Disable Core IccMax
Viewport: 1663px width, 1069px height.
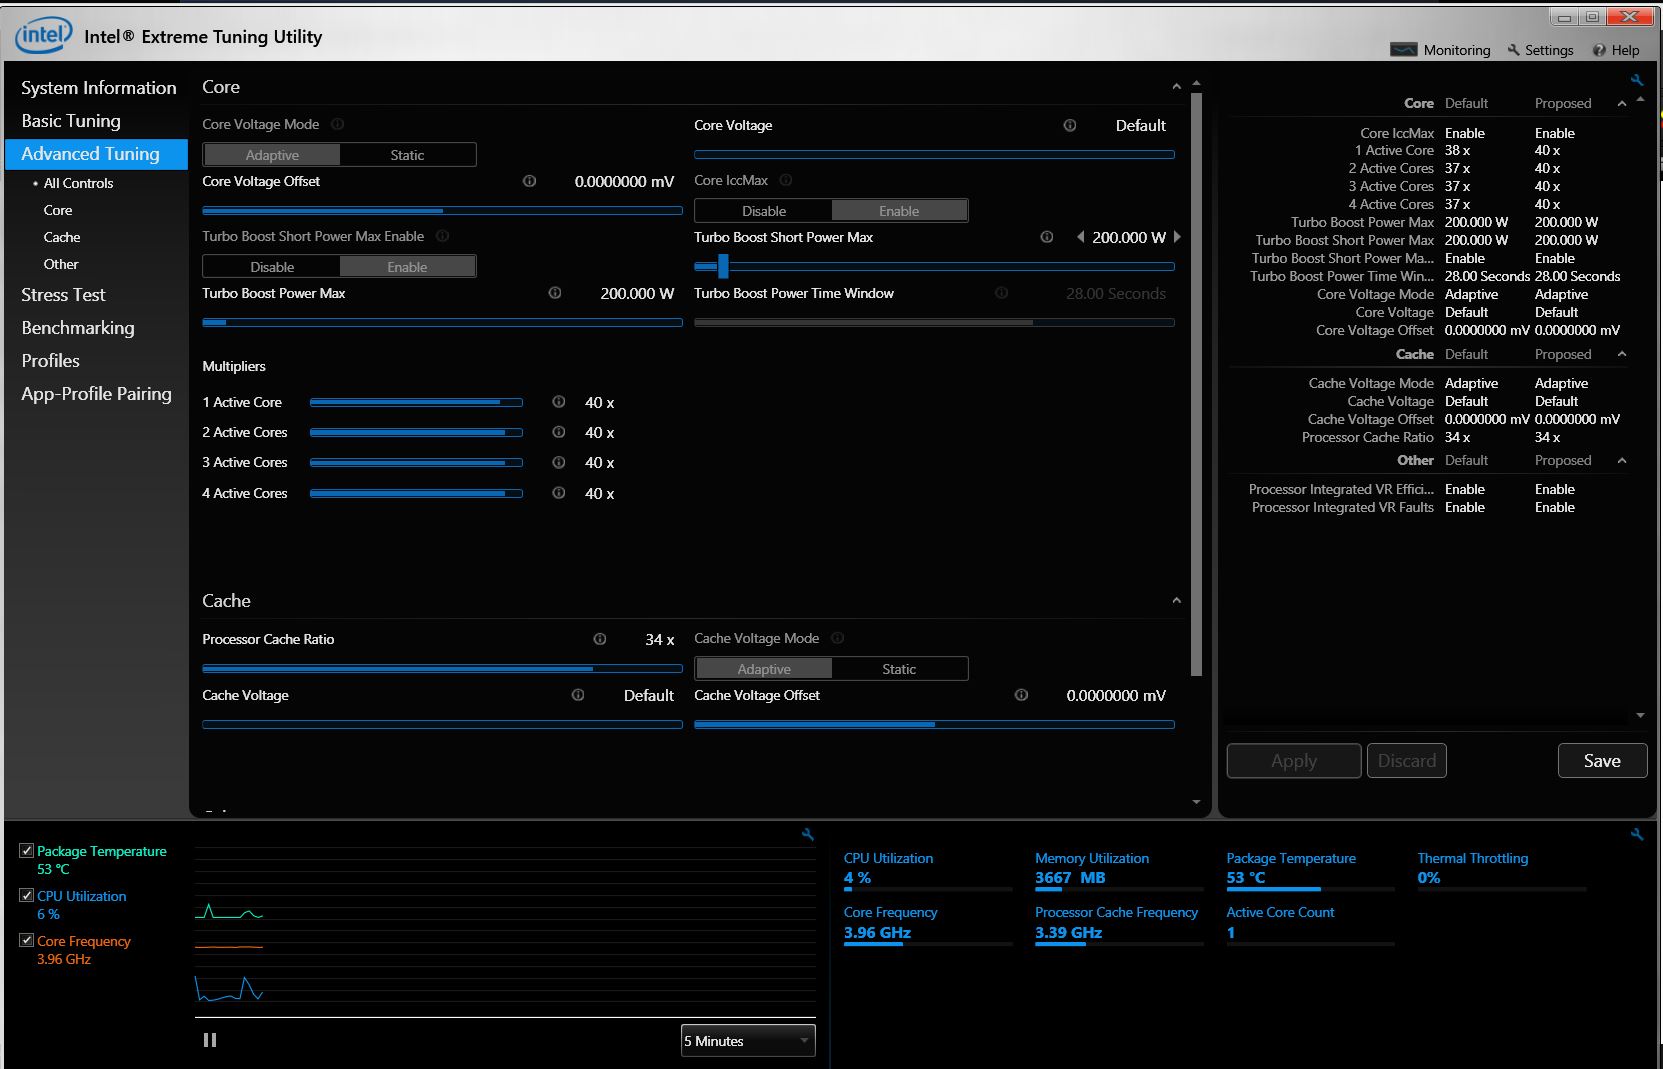(764, 211)
